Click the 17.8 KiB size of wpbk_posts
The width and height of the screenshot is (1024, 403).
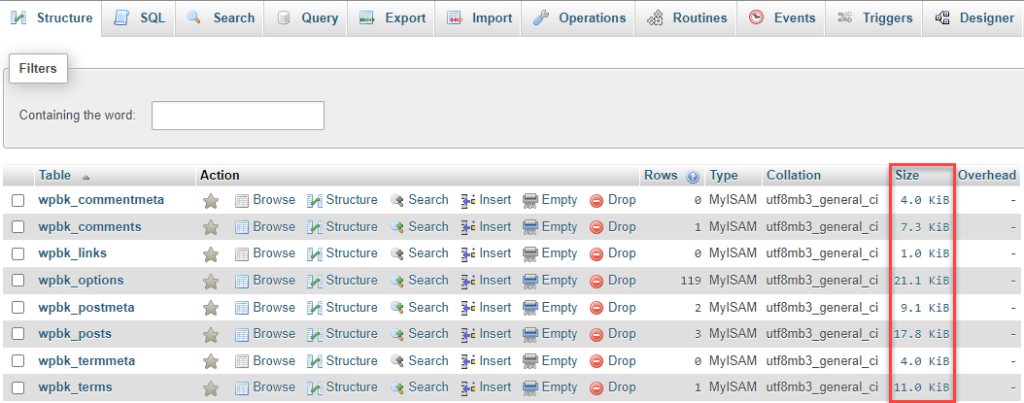click(x=921, y=334)
